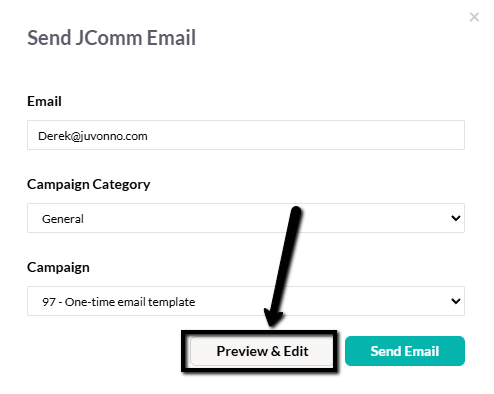Click the teal Send Email button
Viewport: 494px width, 394px height.
tap(405, 351)
